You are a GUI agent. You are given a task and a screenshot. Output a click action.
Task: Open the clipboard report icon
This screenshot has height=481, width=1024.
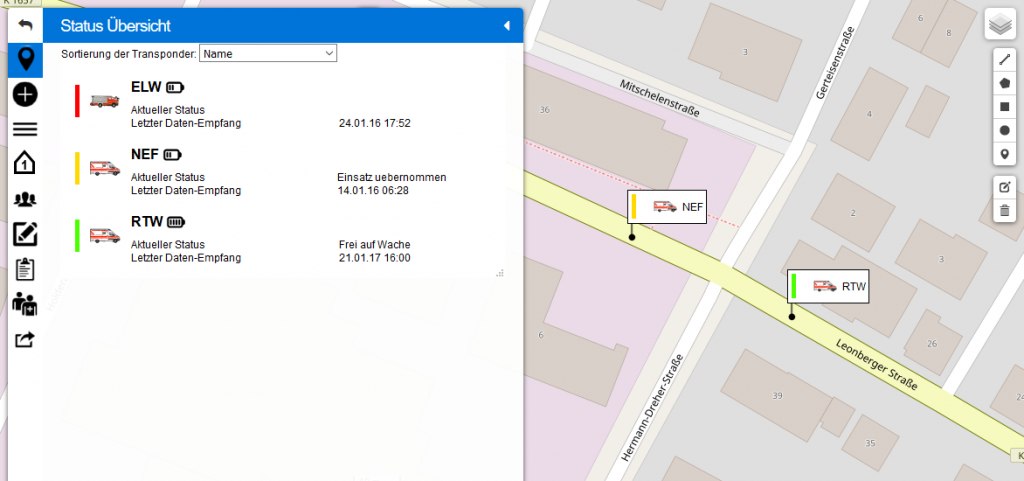(25, 269)
